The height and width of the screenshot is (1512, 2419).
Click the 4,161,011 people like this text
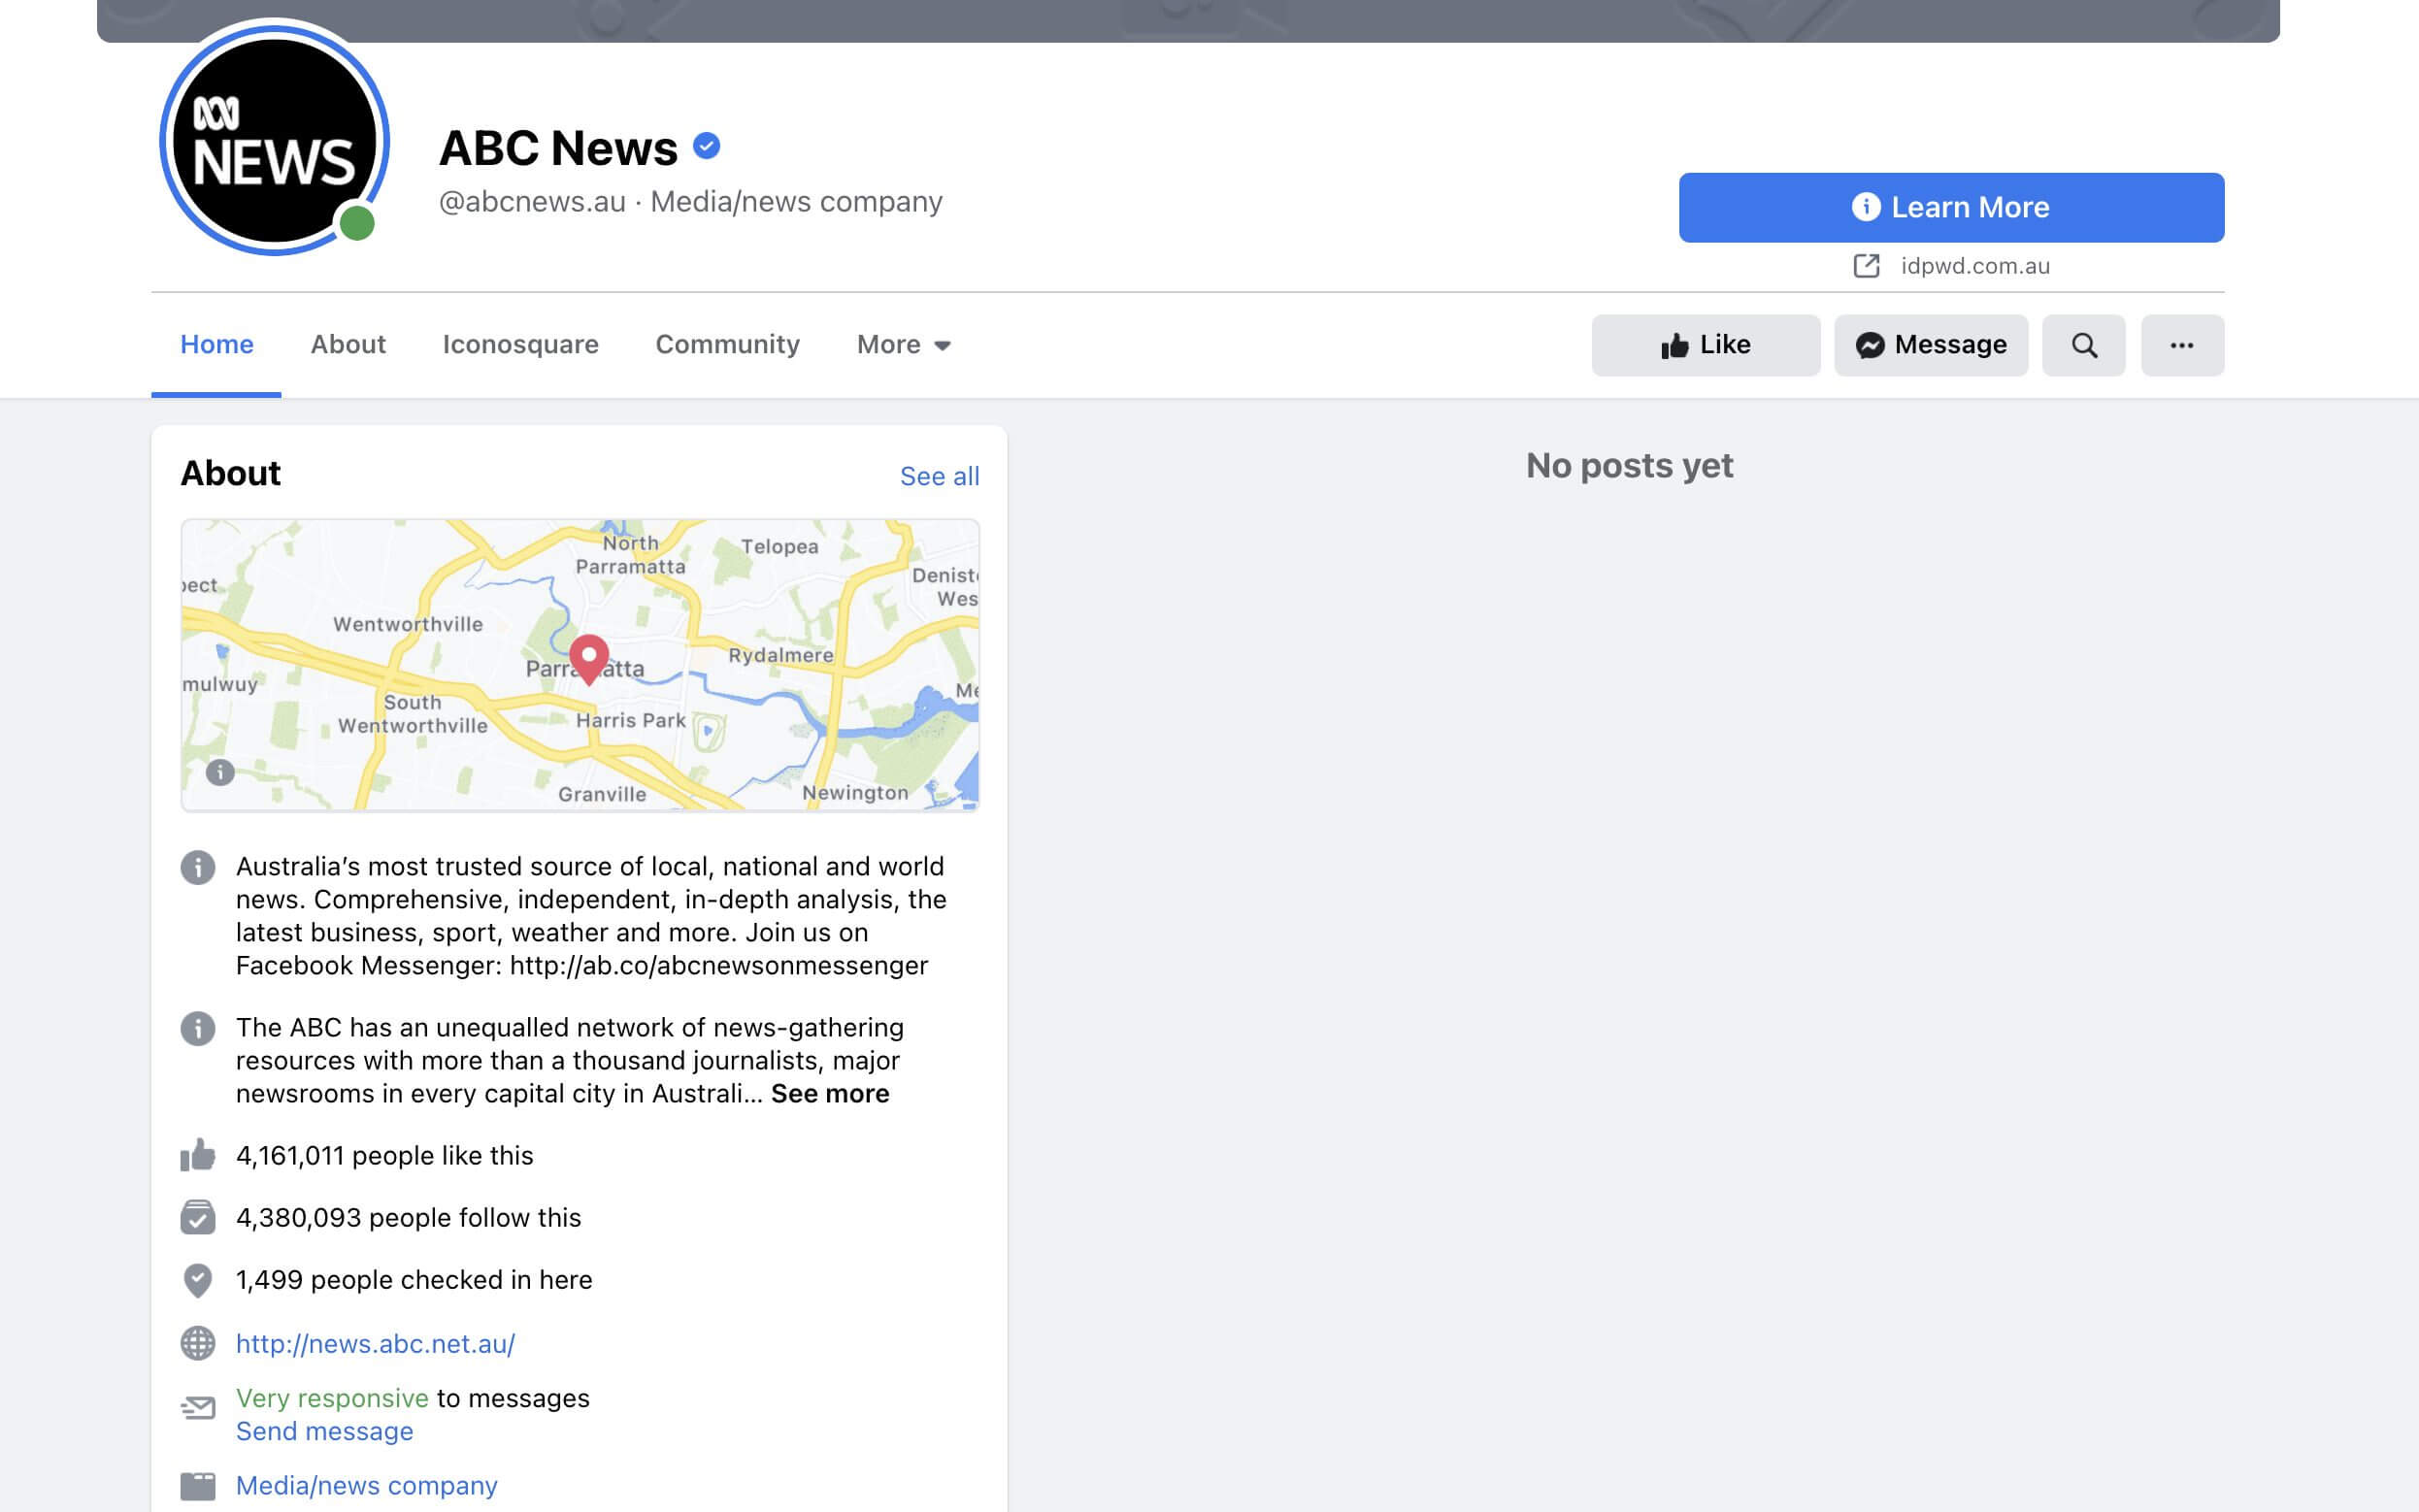pos(384,1156)
